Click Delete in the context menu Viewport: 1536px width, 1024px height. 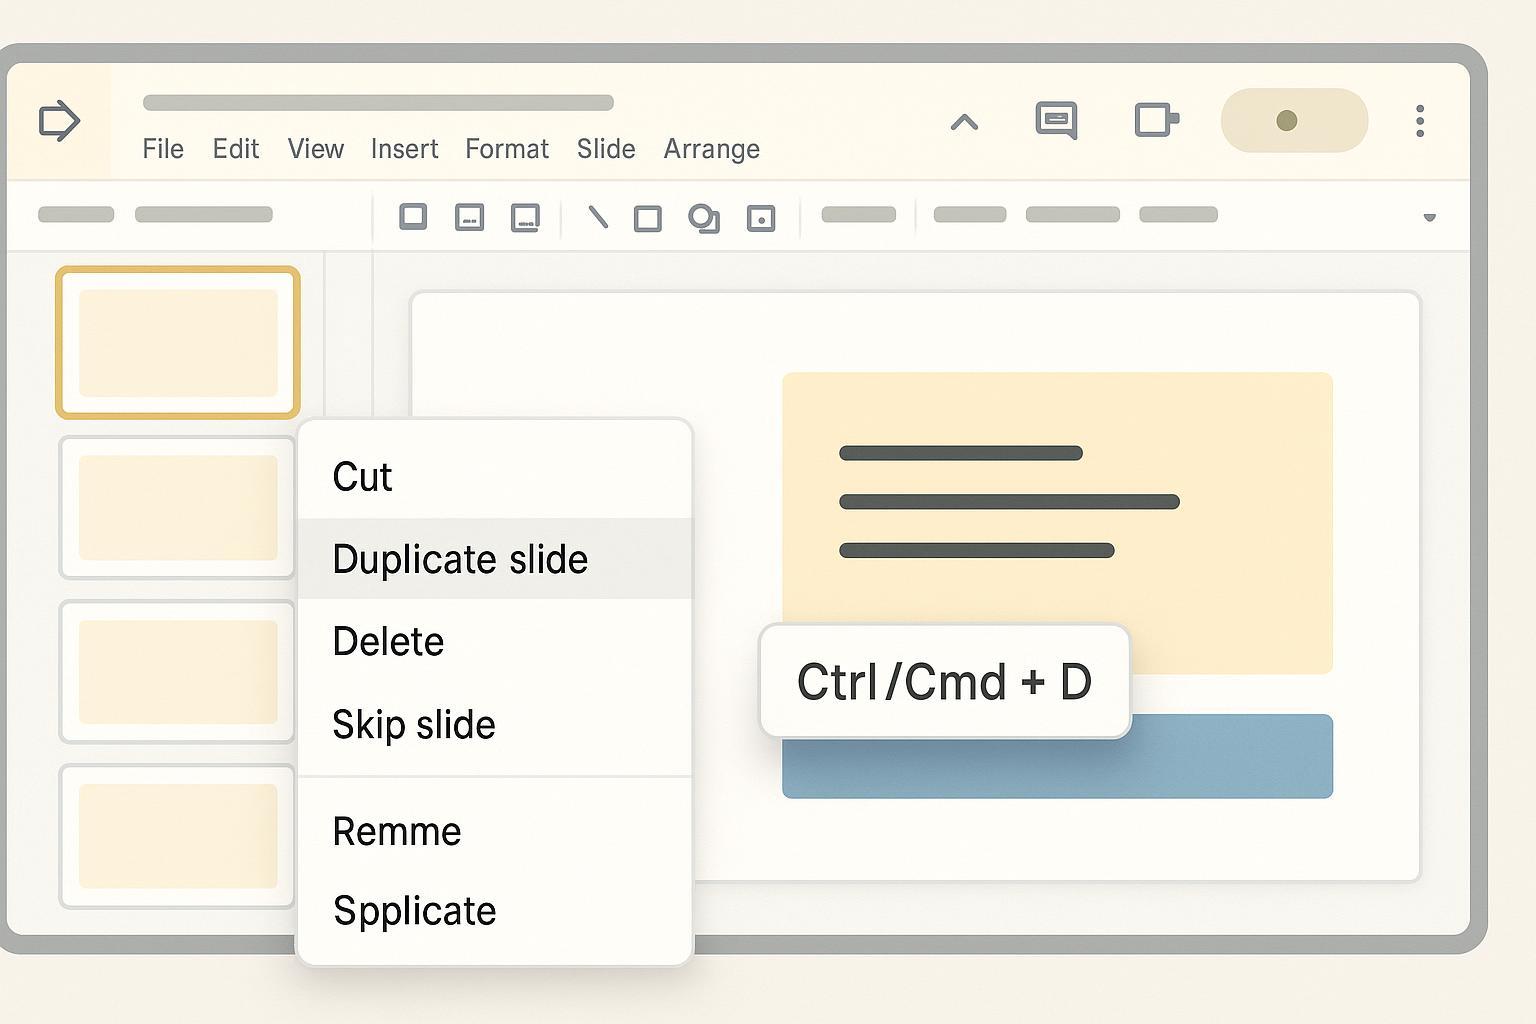(x=388, y=642)
